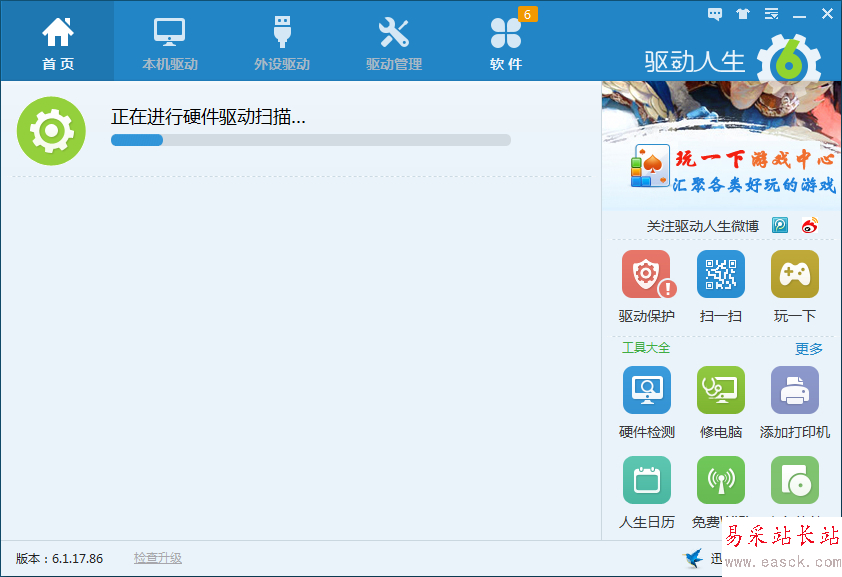Open the 首页 home tab
This screenshot has width=842, height=577.
(58, 43)
